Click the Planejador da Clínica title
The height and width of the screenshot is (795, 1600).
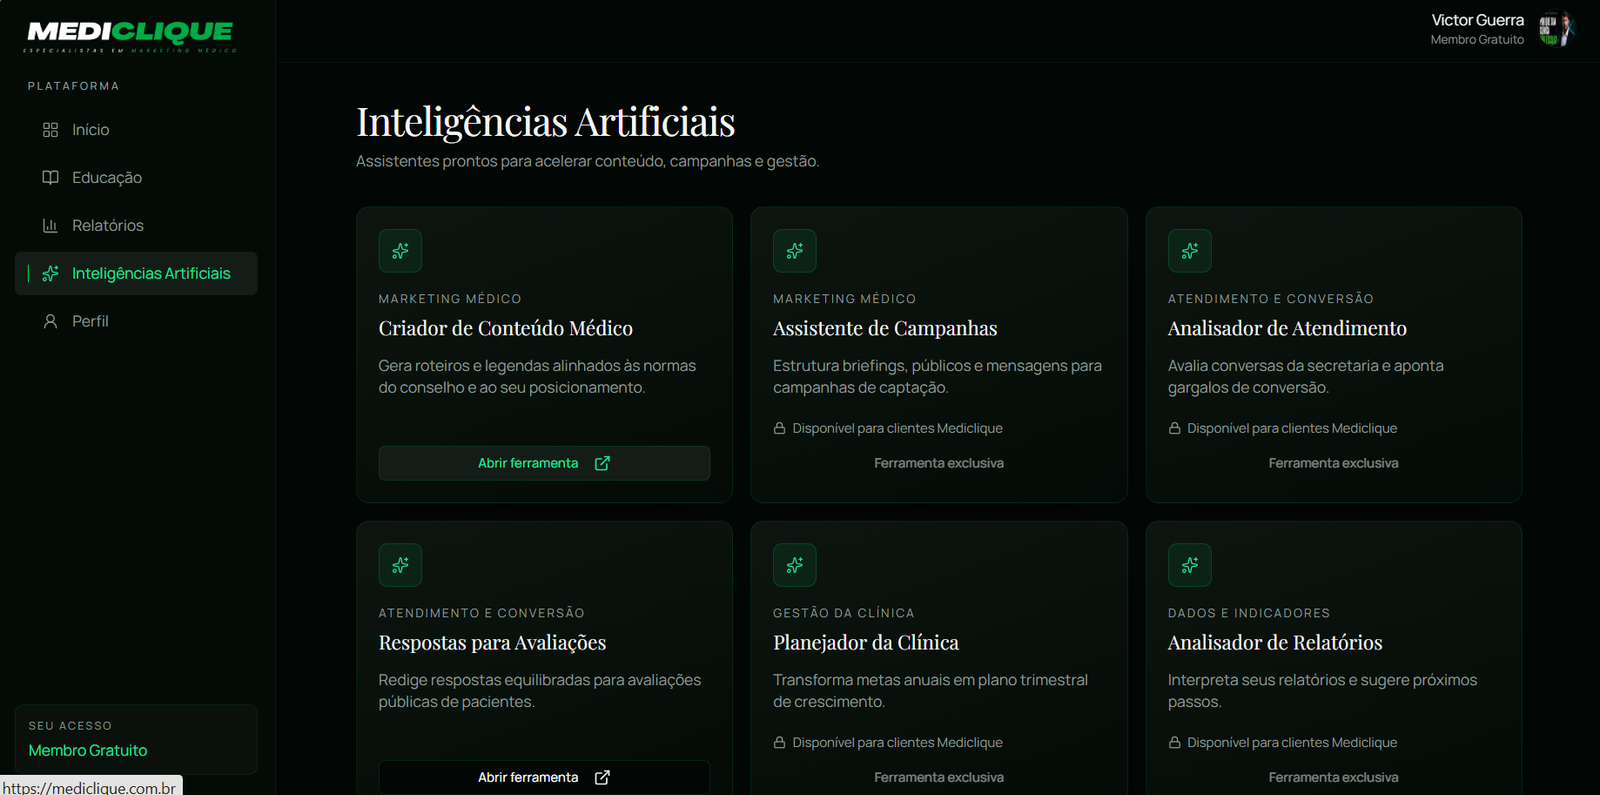[866, 642]
